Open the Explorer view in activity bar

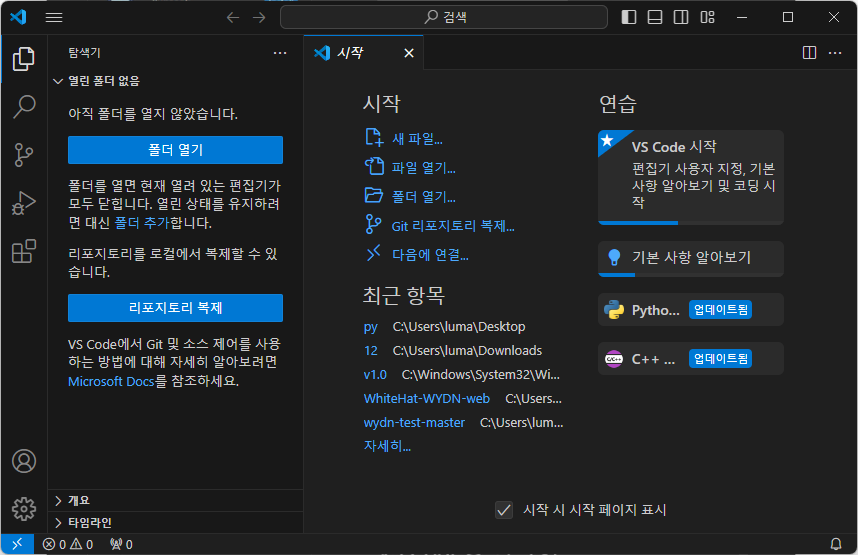coord(24,59)
